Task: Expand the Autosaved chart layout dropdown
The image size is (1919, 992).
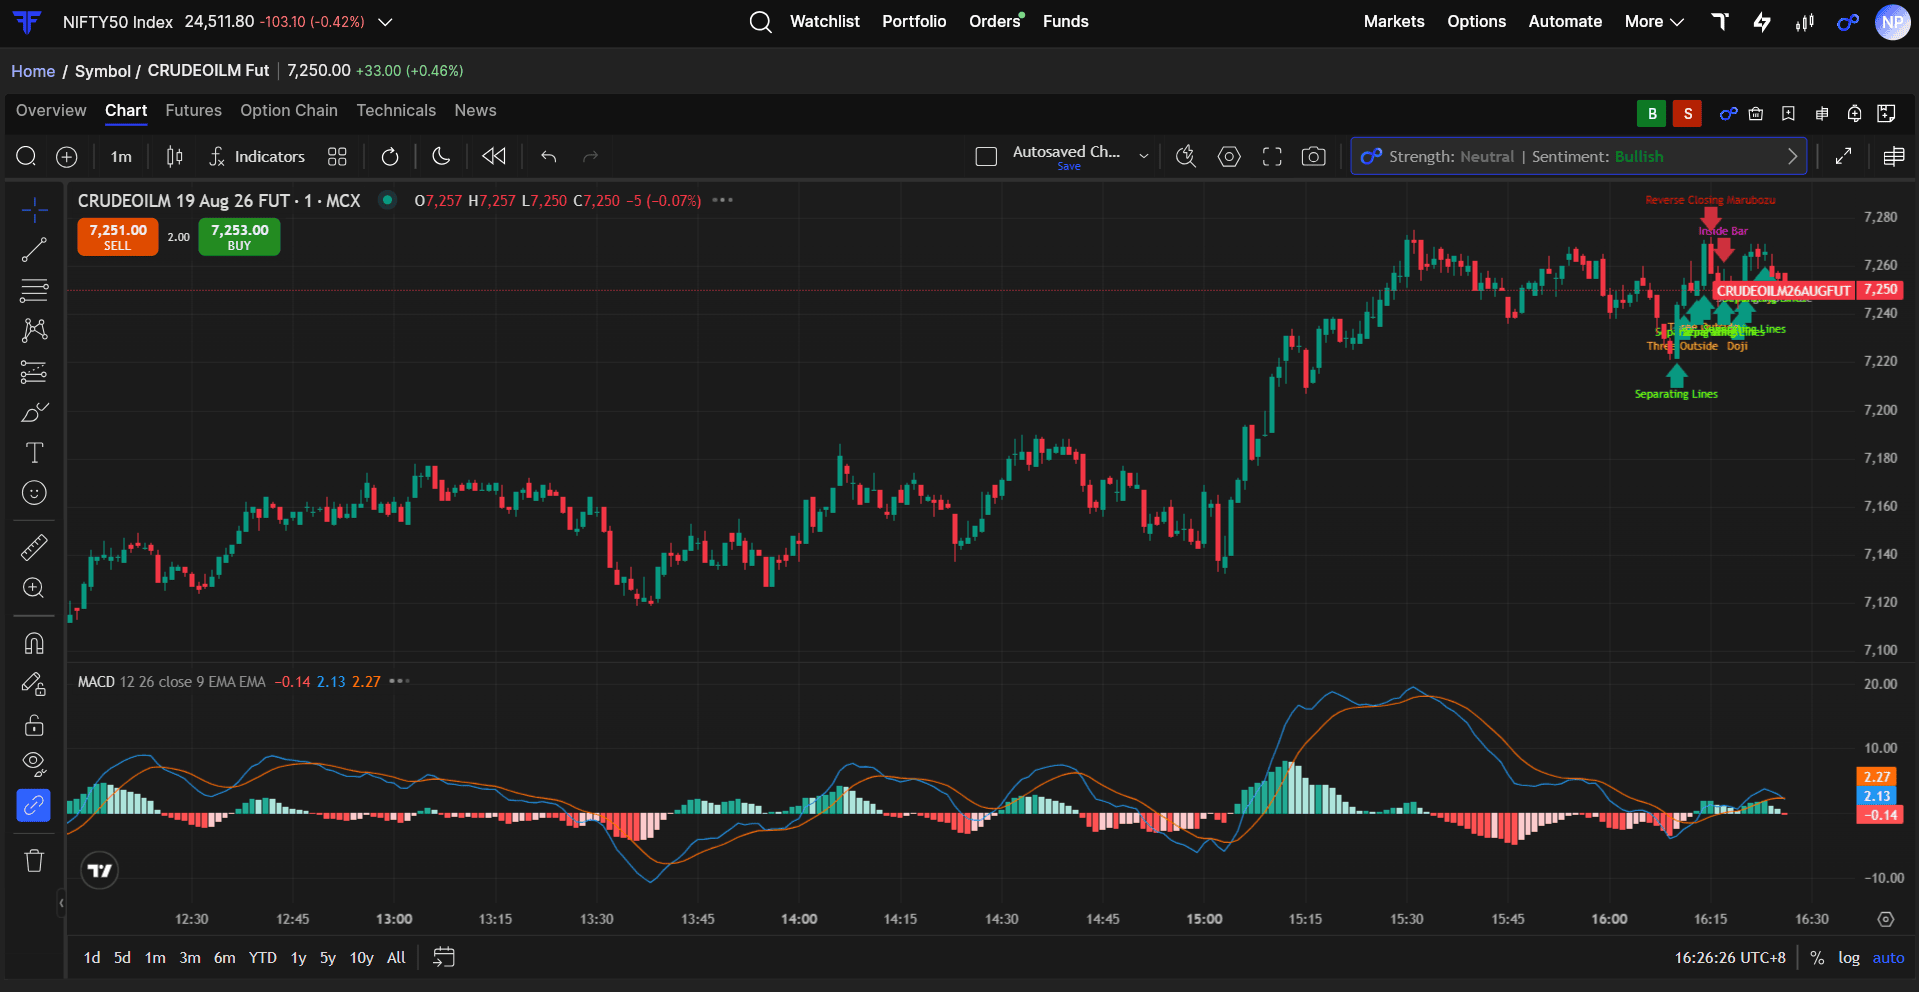Action: point(1144,157)
